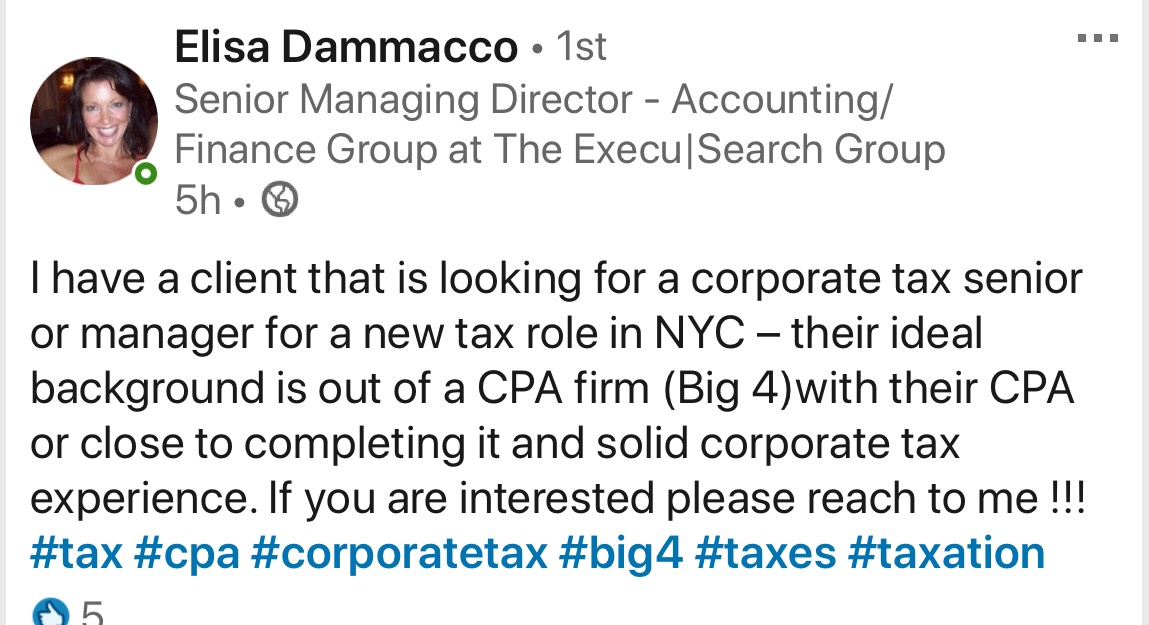The image size is (1149, 625).
Task: Click the Senior Managing Director headline line
Action: pyautogui.click(x=533, y=100)
